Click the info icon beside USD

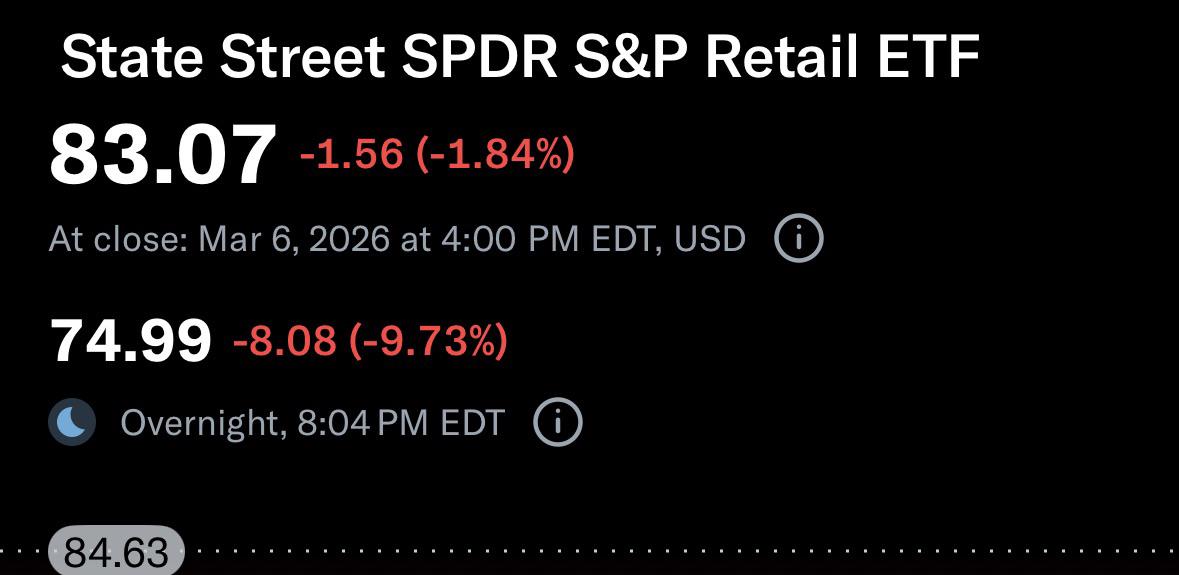799,239
